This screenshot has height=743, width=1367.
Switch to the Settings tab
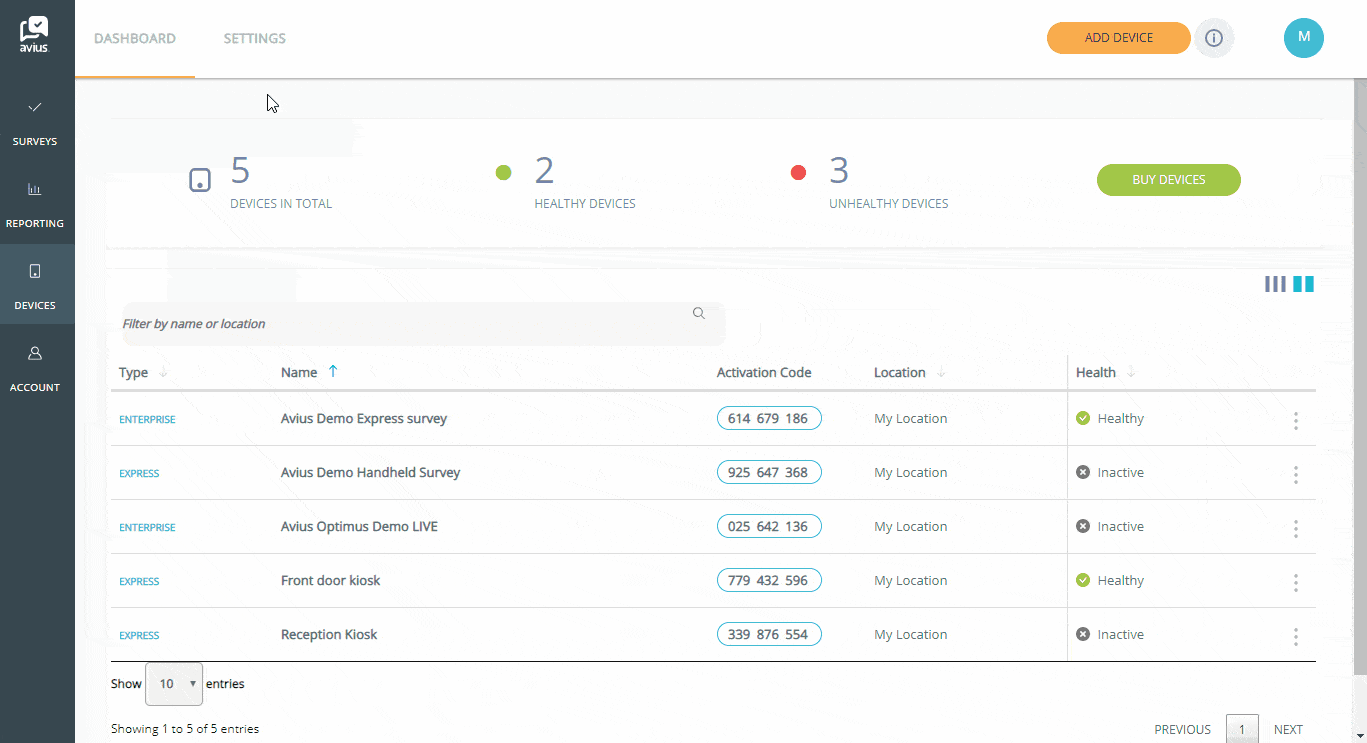pyautogui.click(x=254, y=39)
